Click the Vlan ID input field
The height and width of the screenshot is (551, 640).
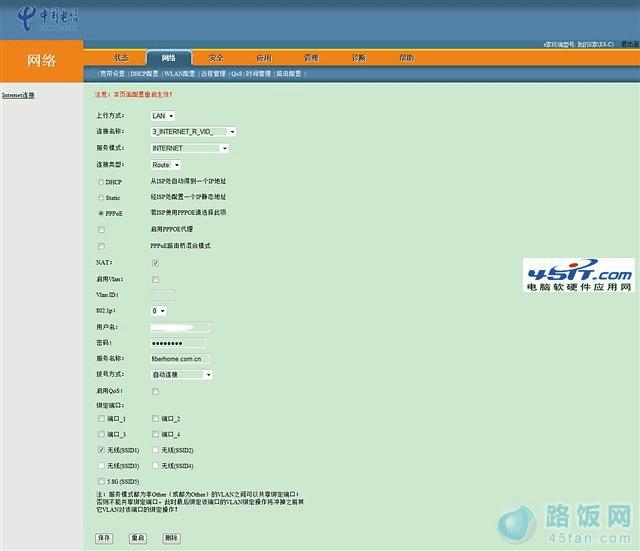click(x=163, y=295)
